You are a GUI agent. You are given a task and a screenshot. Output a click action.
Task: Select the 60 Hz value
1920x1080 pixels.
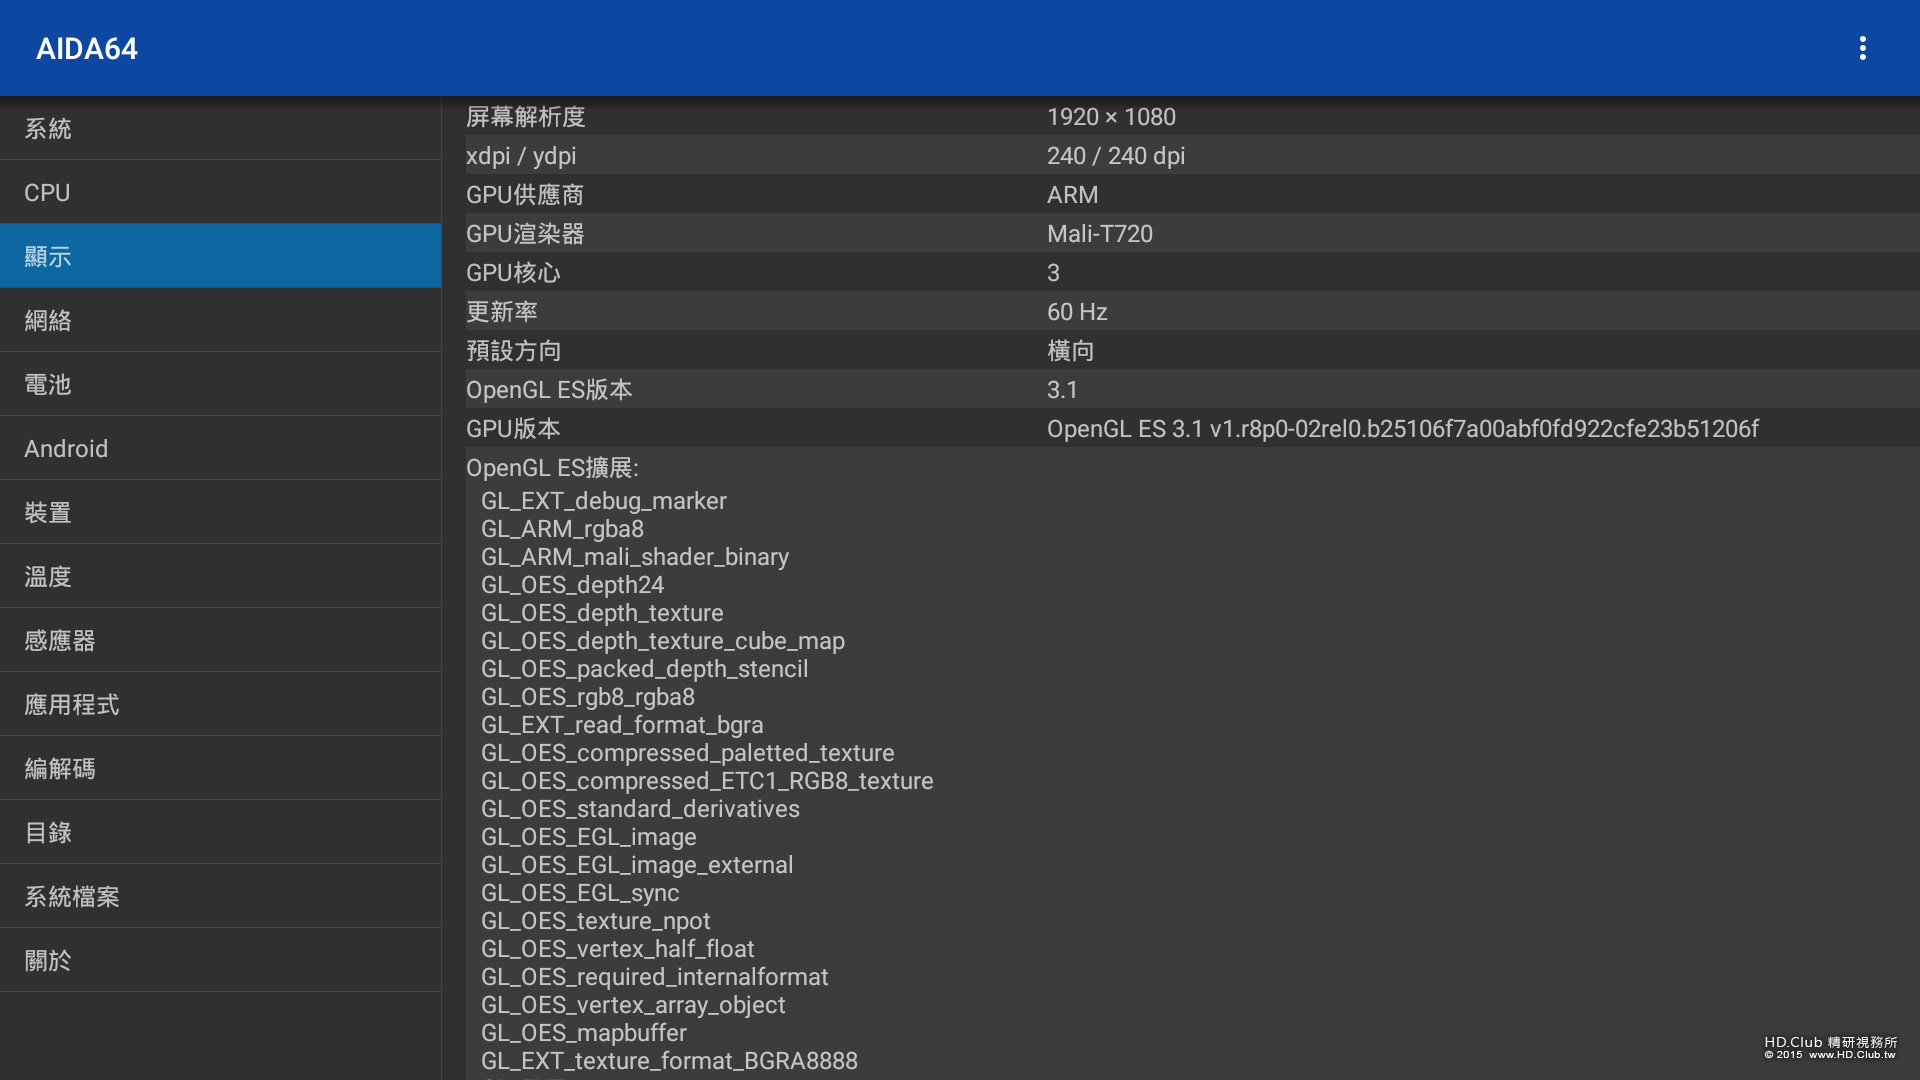(x=1077, y=312)
